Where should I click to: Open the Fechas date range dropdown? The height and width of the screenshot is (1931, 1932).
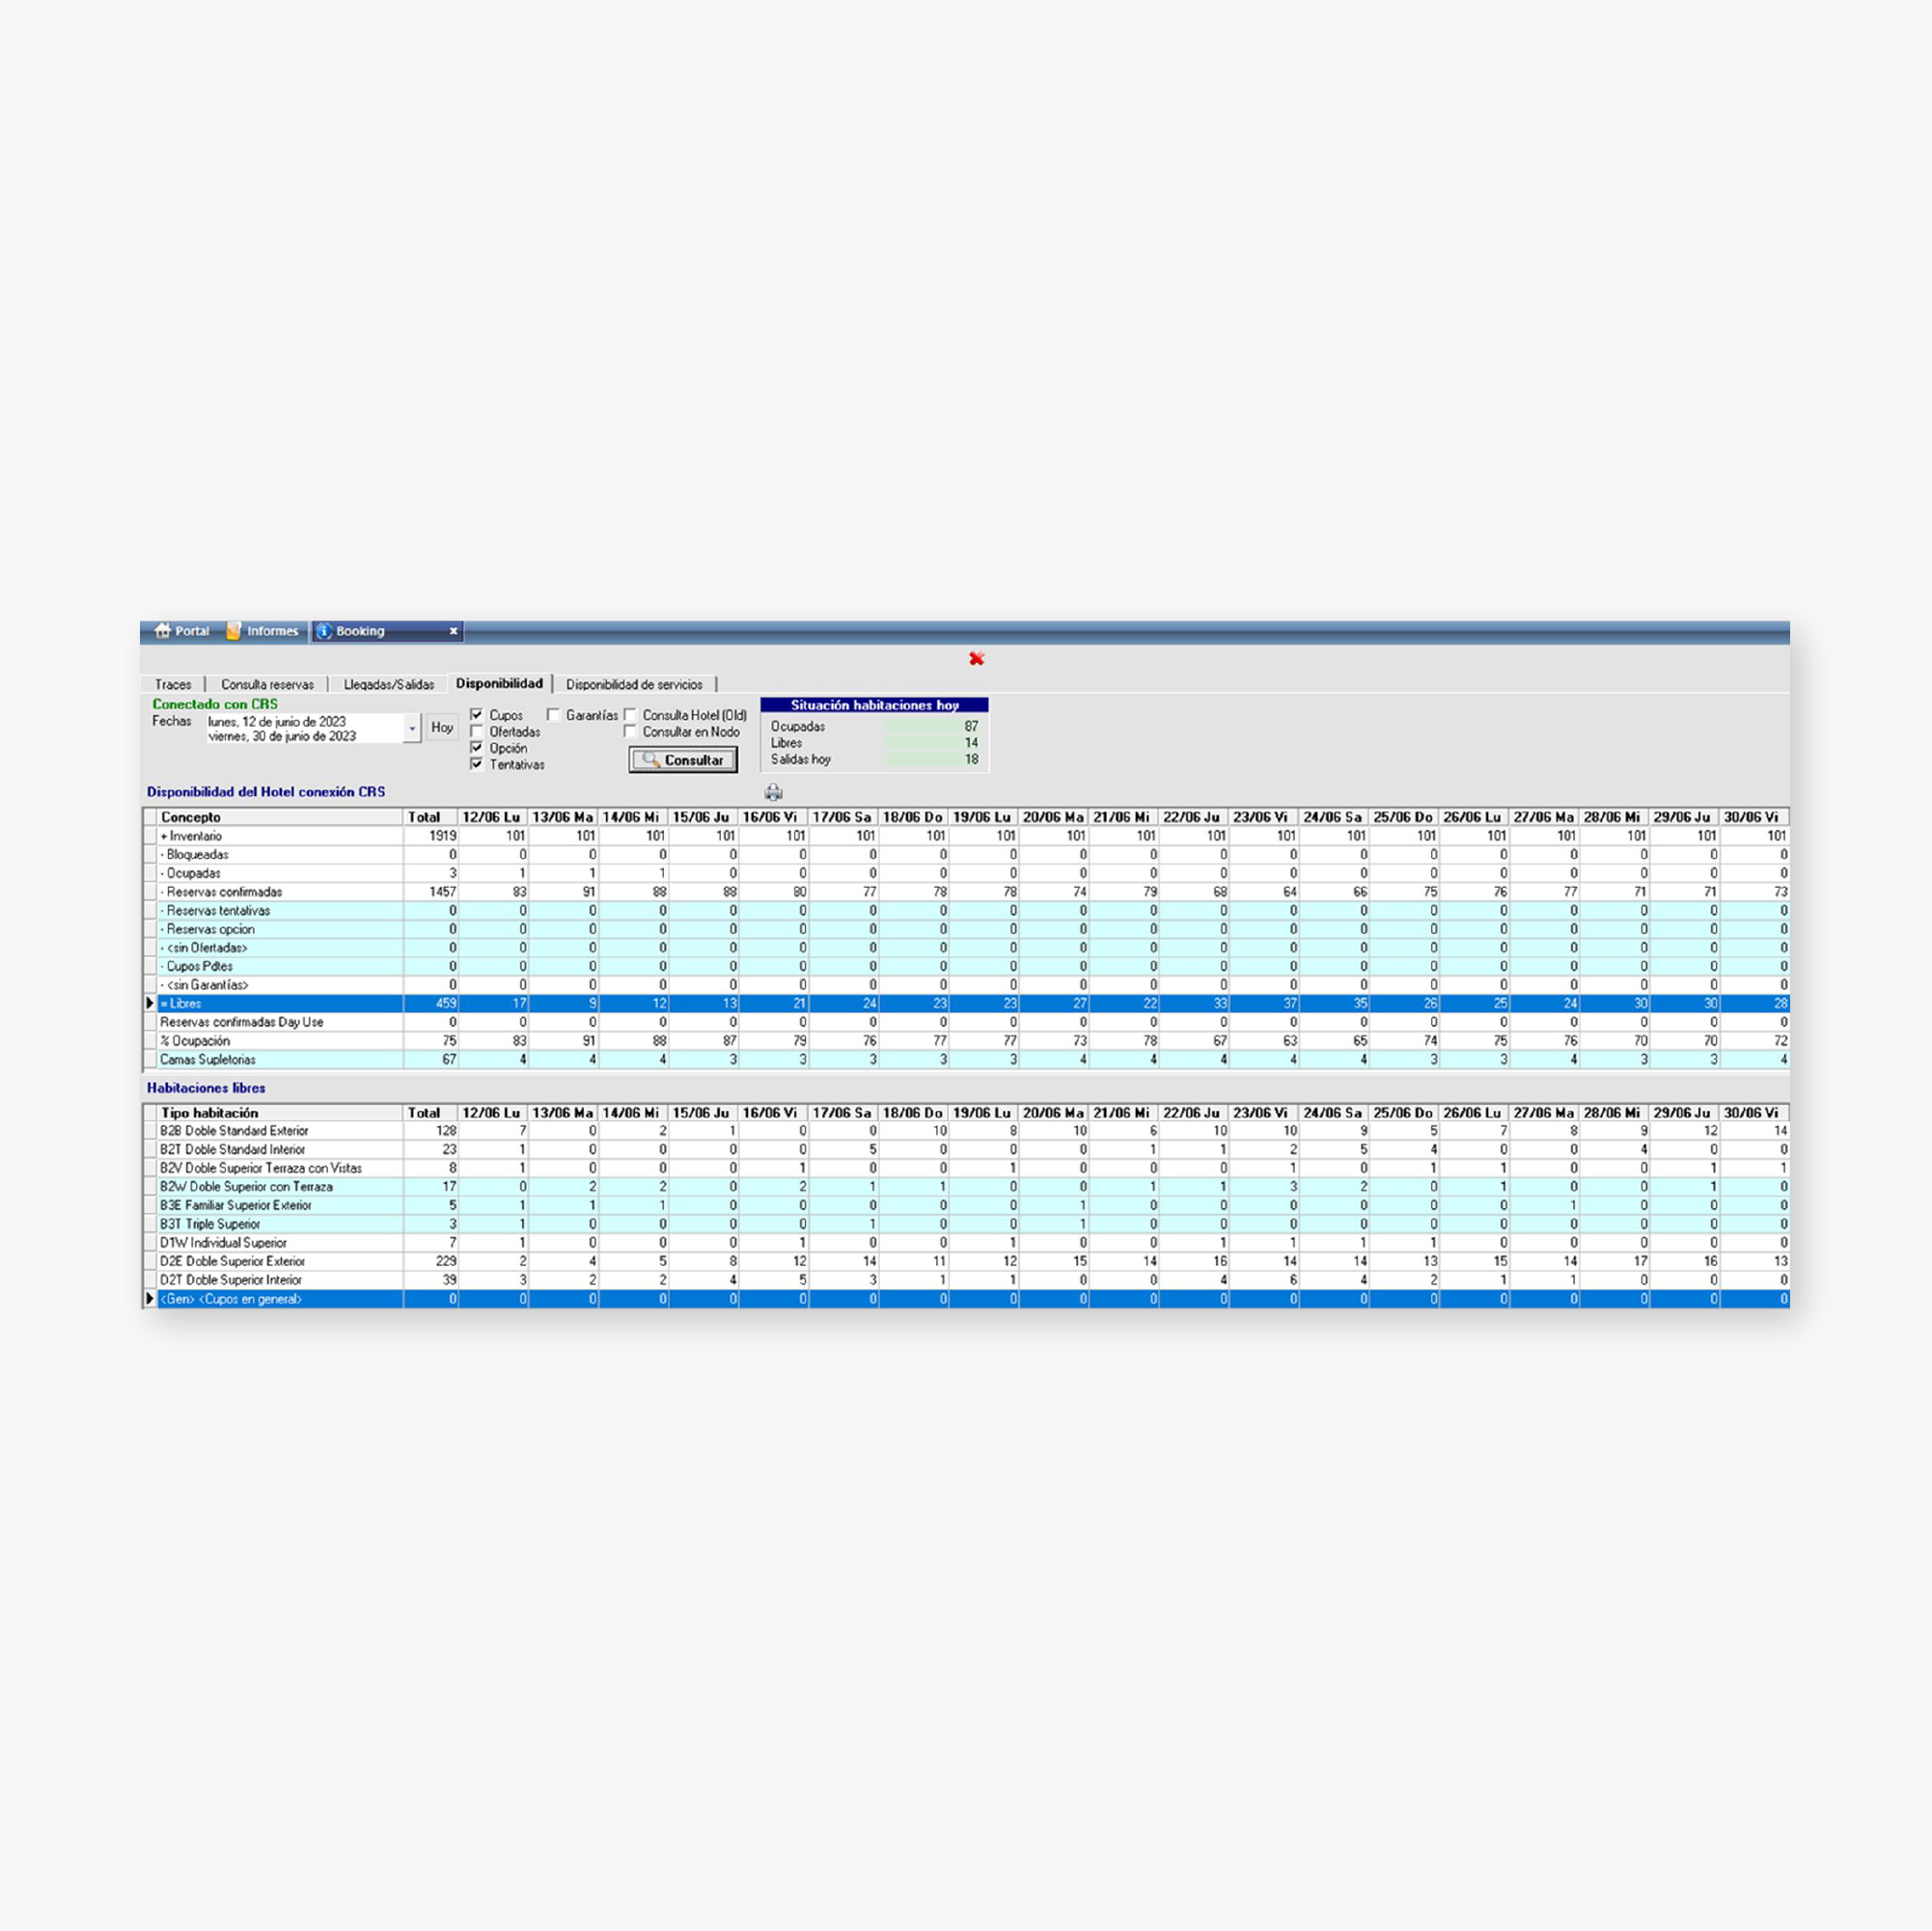click(411, 728)
